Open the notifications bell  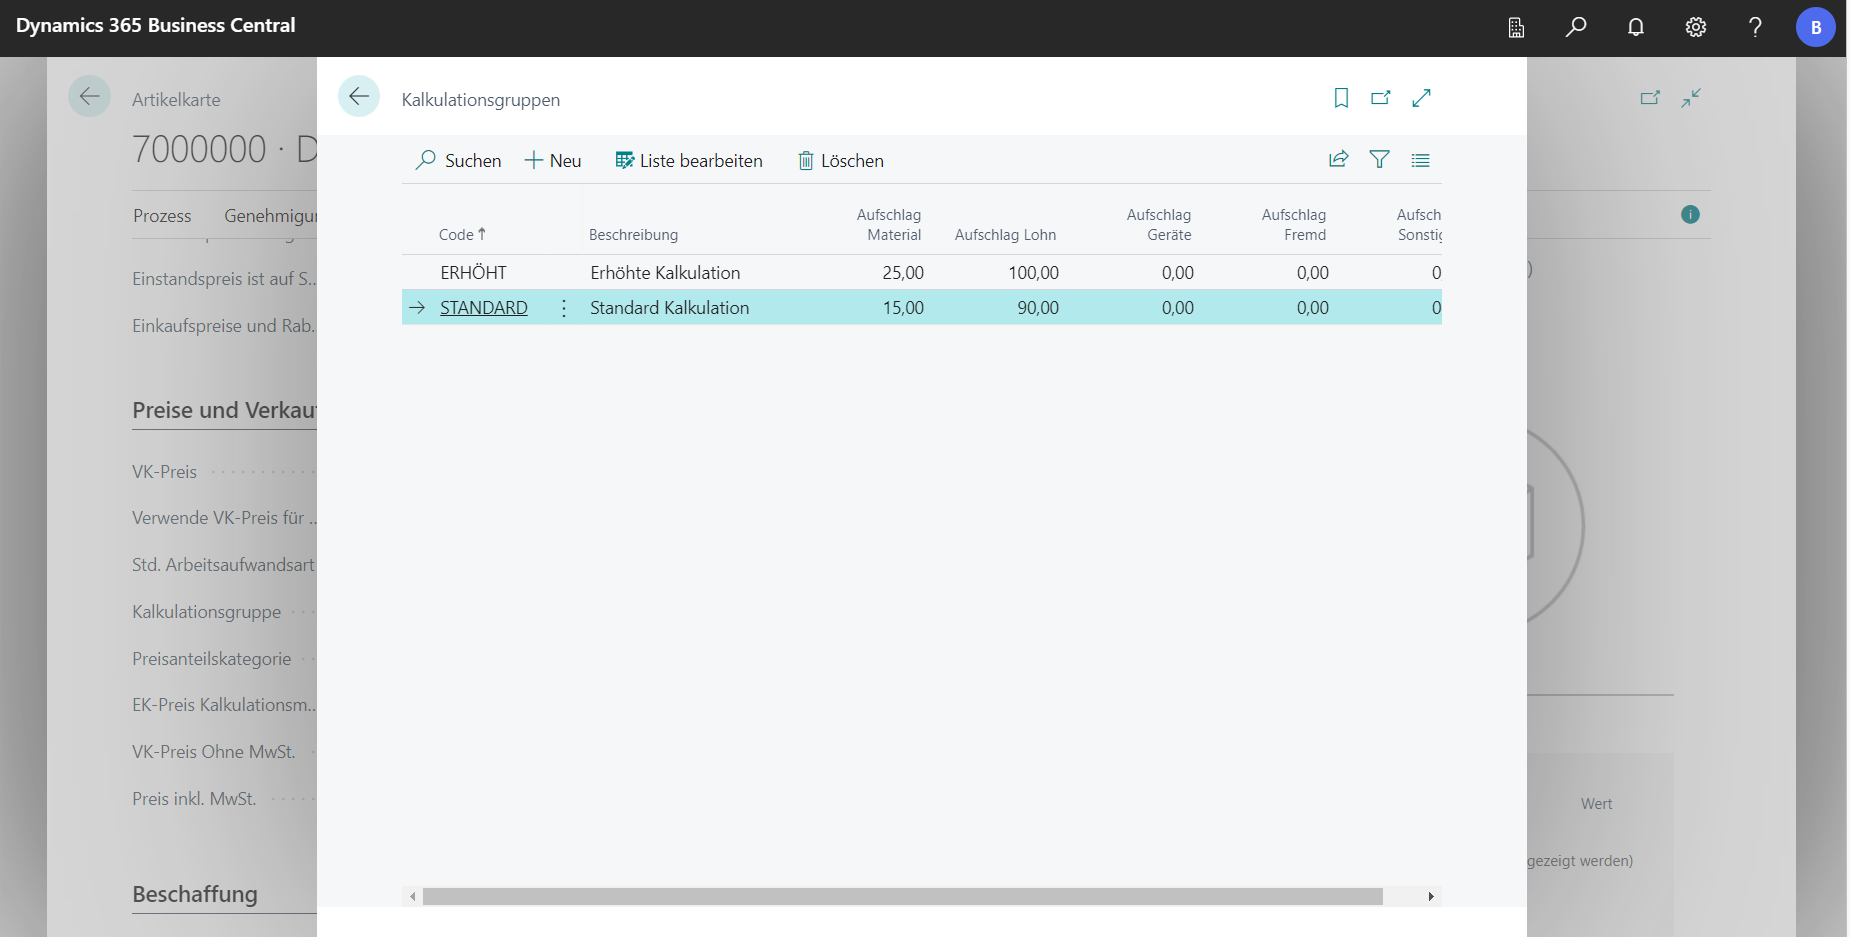pyautogui.click(x=1636, y=27)
